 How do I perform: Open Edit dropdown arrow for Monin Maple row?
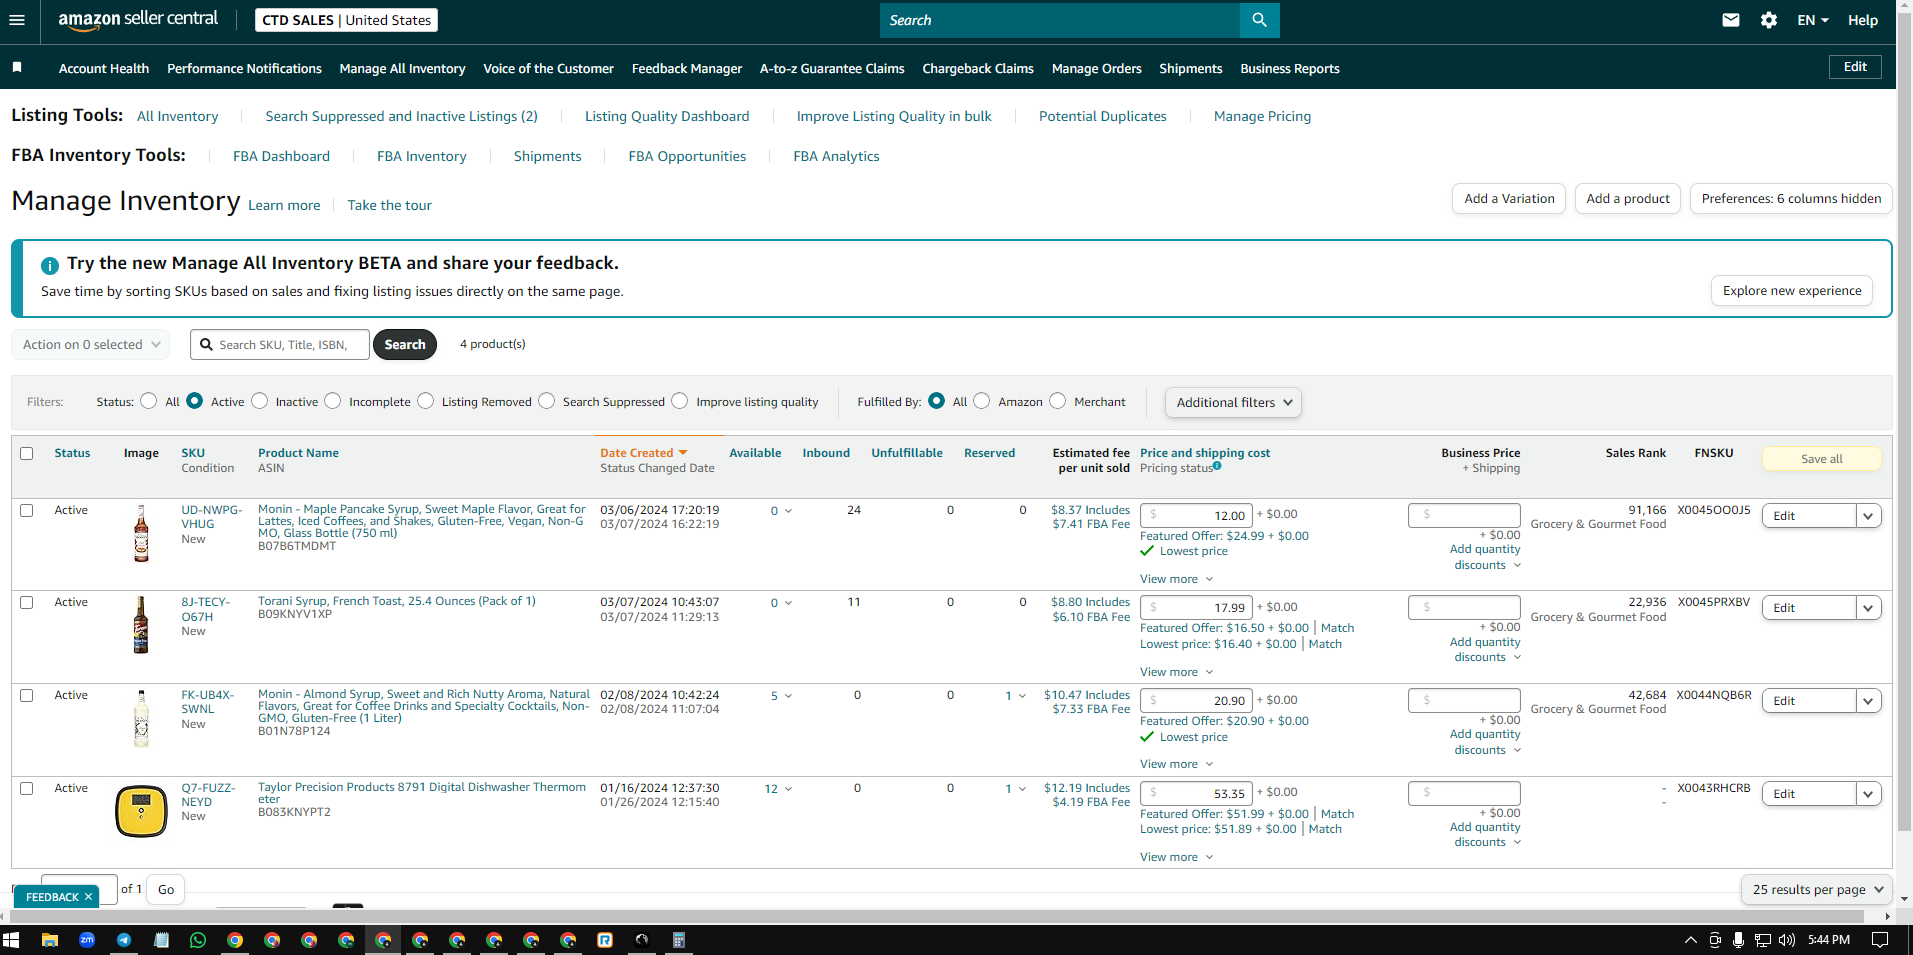click(x=1868, y=516)
